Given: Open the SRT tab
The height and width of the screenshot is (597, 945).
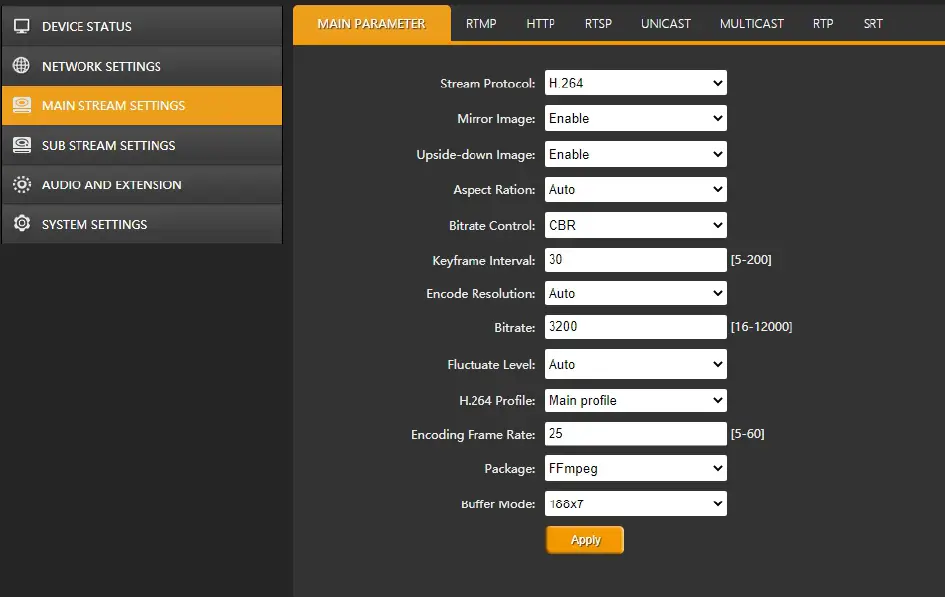Looking at the screenshot, I should click(873, 24).
